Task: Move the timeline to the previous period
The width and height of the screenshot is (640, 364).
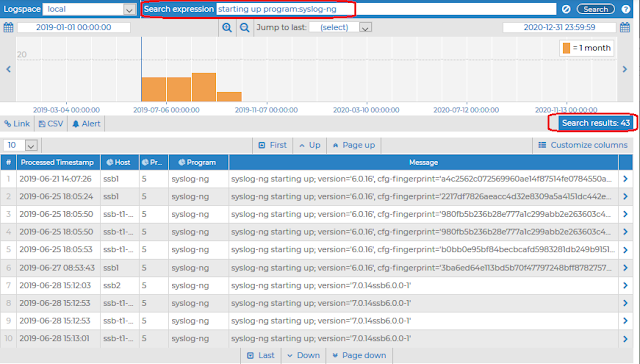Action: [x=8, y=69]
